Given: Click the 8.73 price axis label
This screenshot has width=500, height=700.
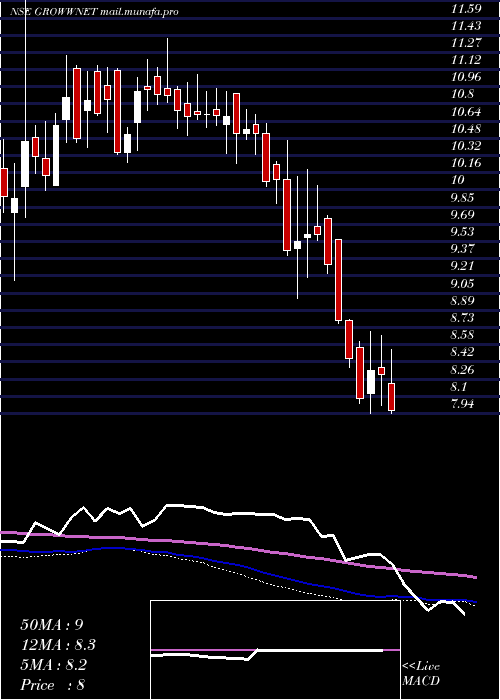Looking at the screenshot, I should [464, 318].
